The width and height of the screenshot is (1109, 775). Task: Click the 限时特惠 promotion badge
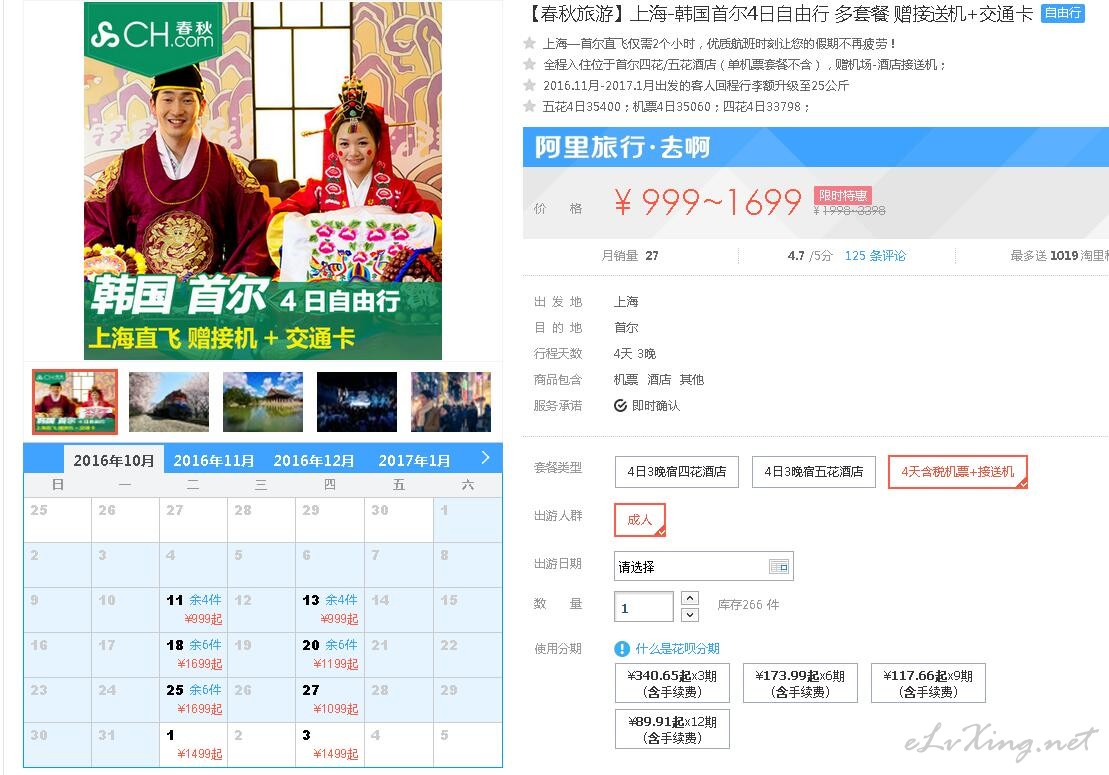[842, 195]
